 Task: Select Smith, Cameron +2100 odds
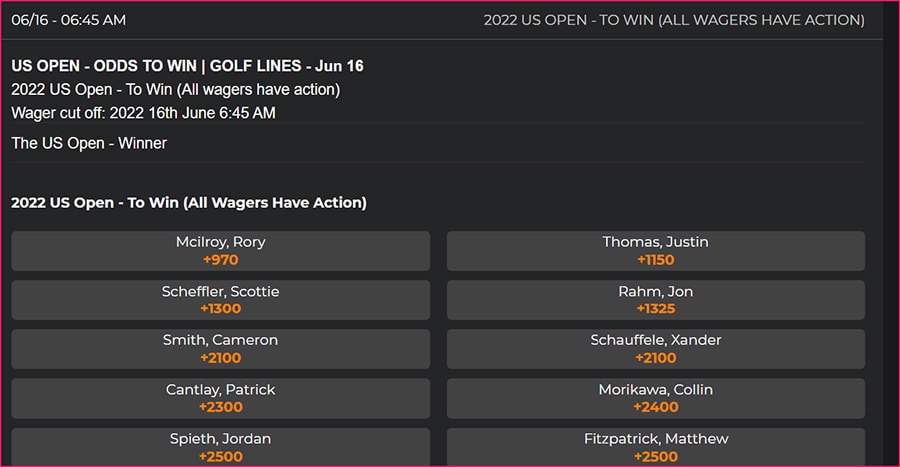pyautogui.click(x=220, y=349)
